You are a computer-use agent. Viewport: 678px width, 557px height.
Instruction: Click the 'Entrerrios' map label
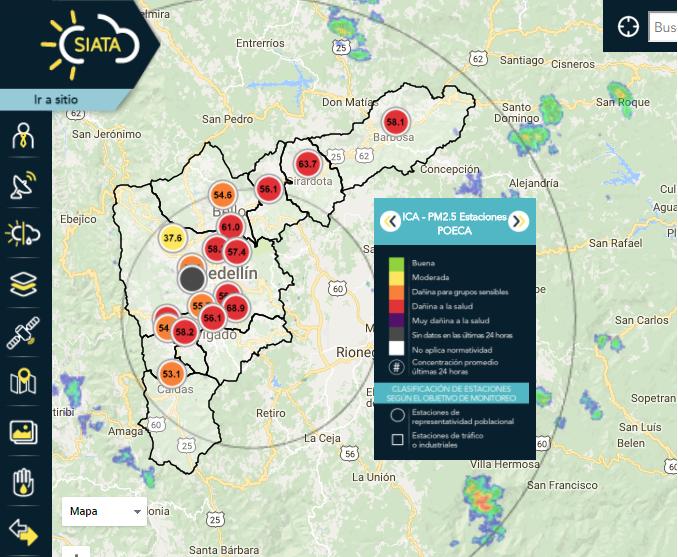coord(260,43)
